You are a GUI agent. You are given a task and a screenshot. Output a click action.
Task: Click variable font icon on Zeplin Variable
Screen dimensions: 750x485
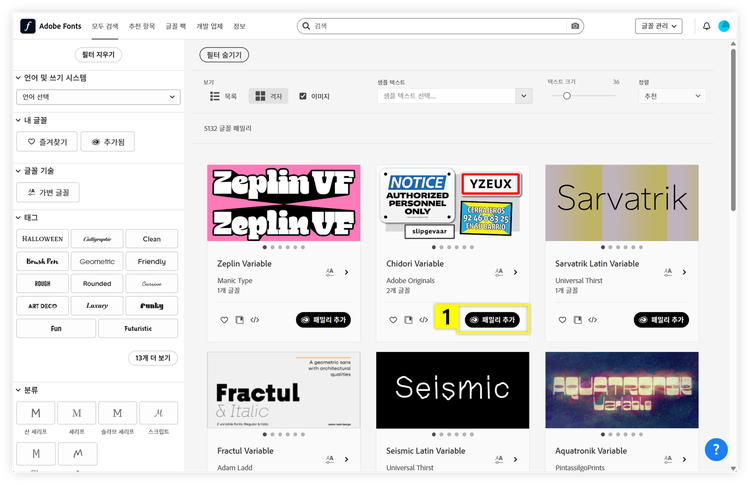coord(330,272)
